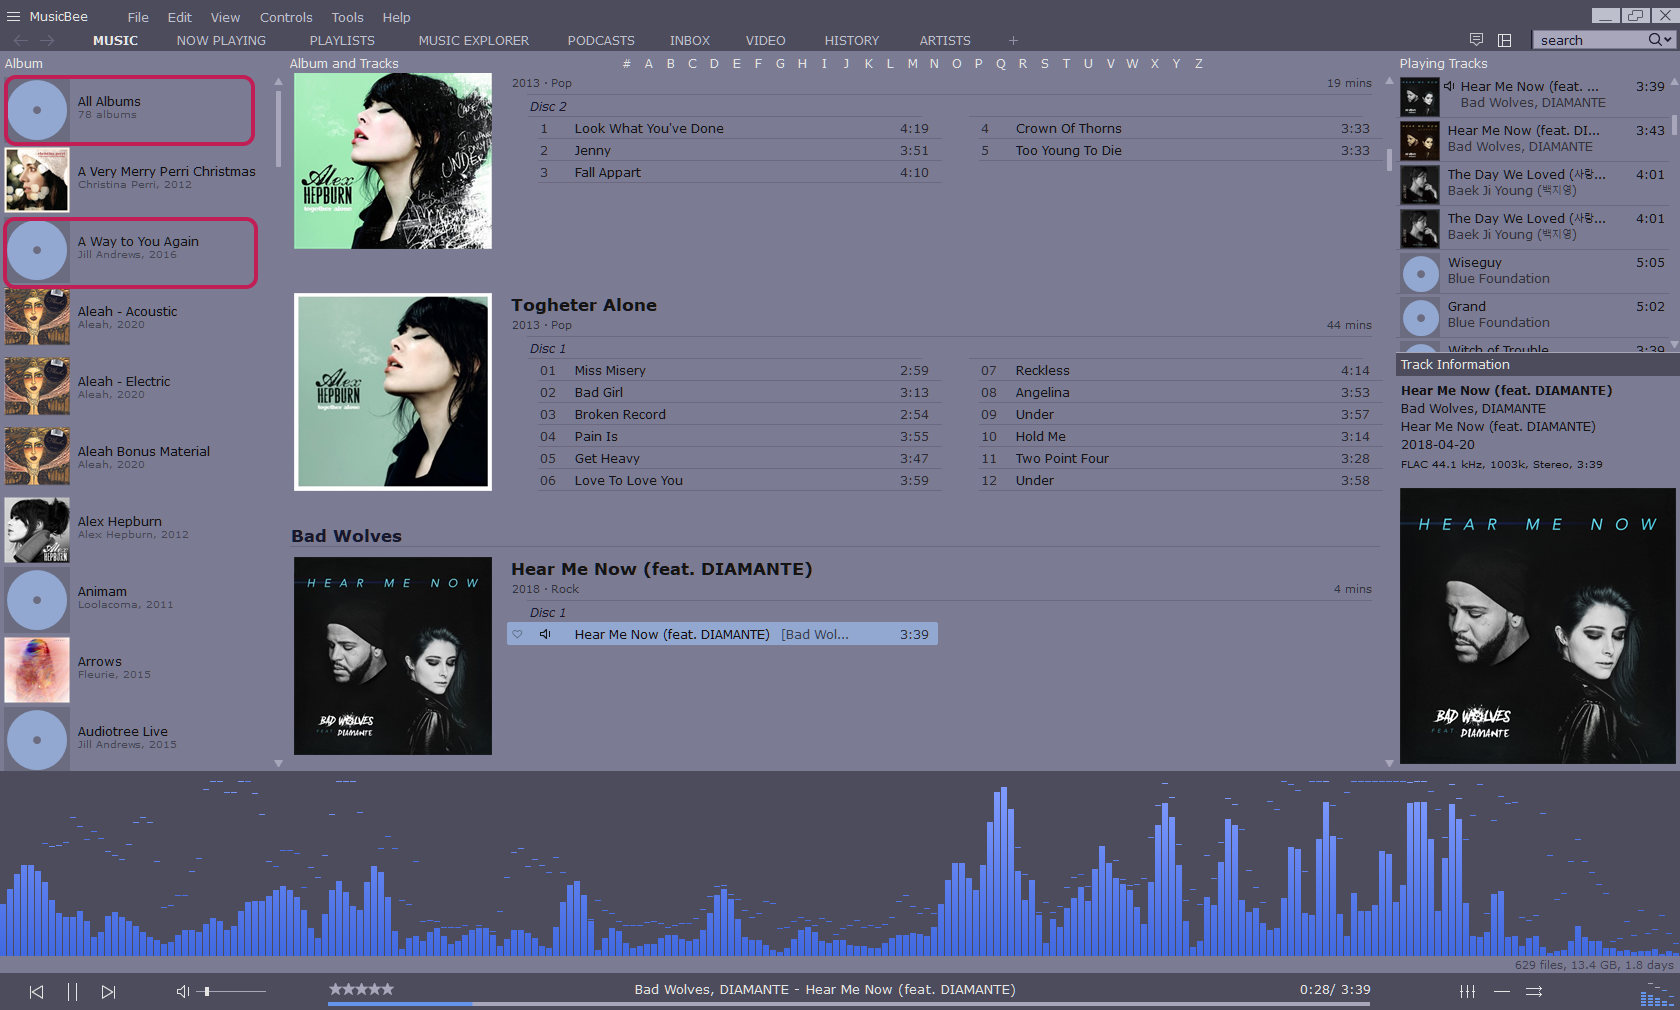1680x1010 pixels.
Task: Click the back navigation arrow
Action: [21, 40]
